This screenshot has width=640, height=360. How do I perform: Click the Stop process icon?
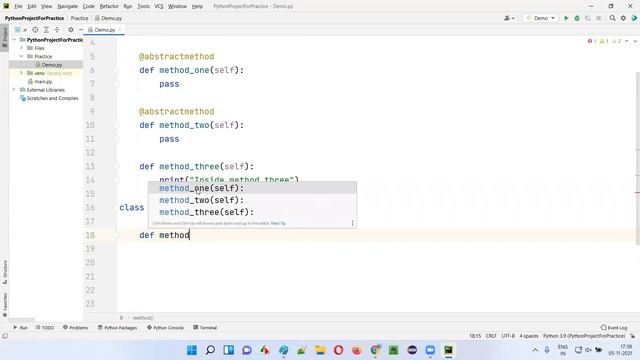coord(598,18)
